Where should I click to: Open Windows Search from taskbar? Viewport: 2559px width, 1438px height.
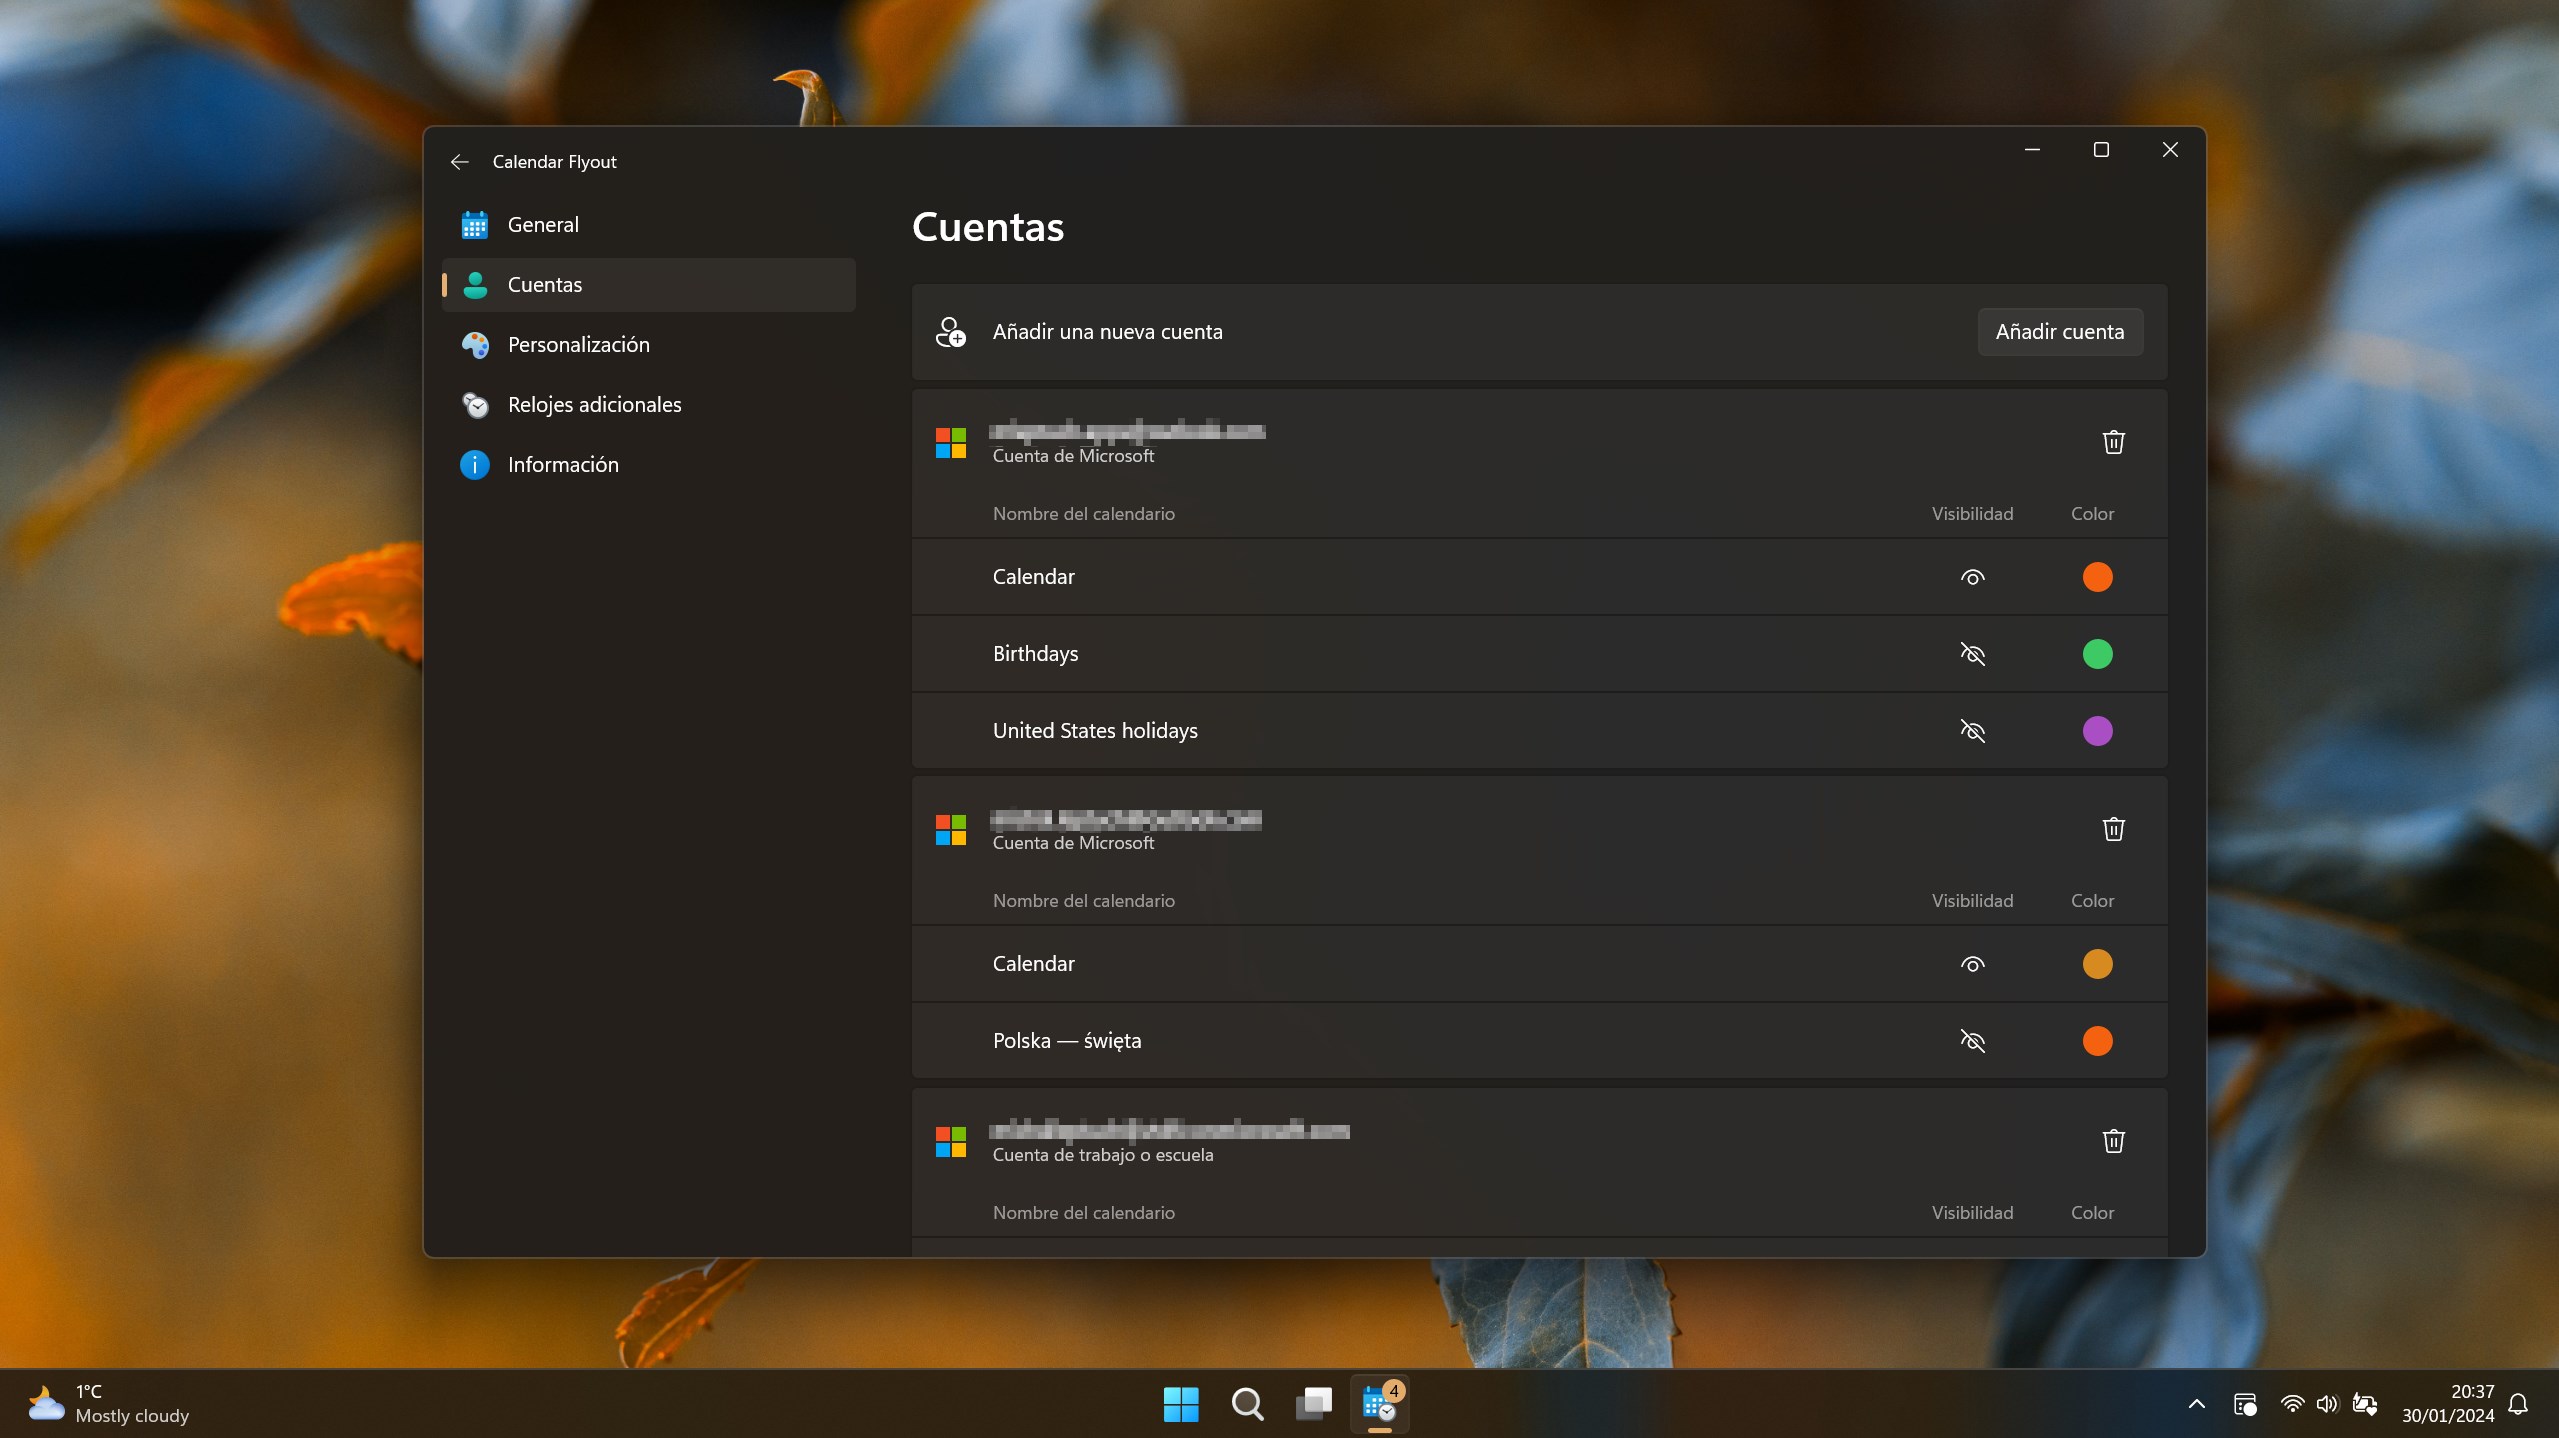[1247, 1404]
